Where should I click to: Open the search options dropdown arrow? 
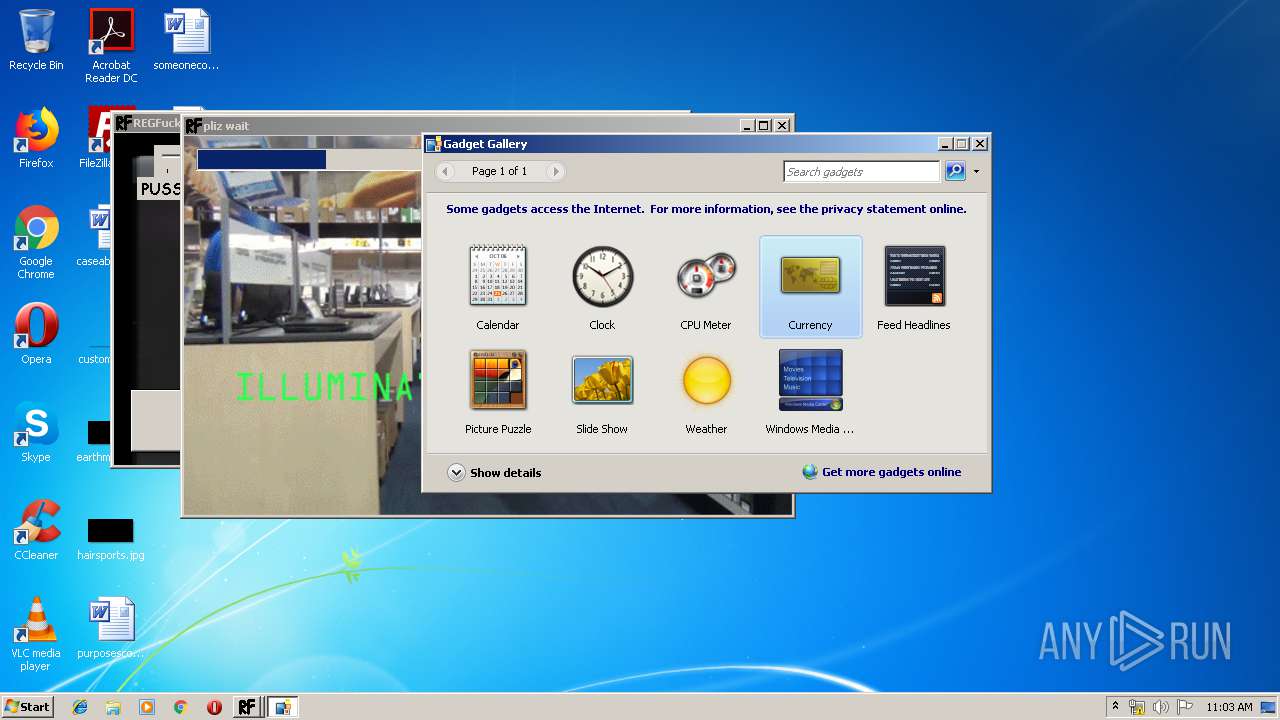click(x=976, y=172)
